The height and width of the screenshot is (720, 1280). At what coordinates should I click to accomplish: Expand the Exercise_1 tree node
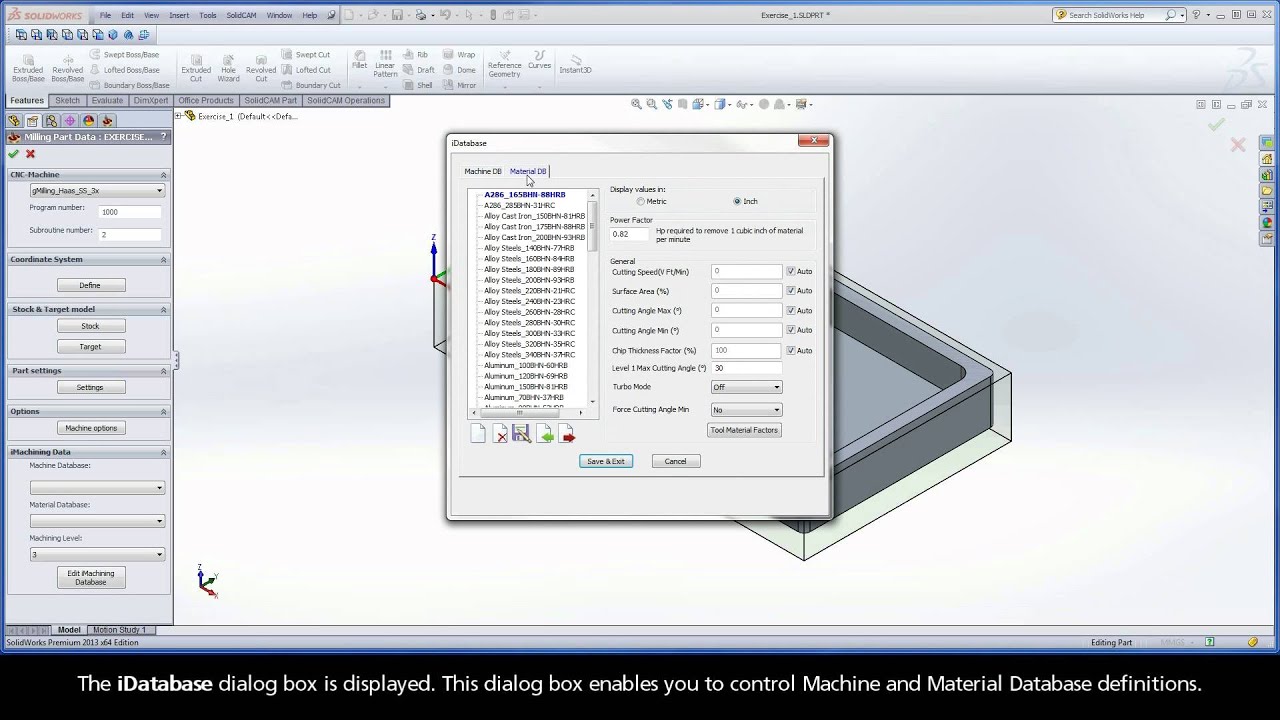179,116
